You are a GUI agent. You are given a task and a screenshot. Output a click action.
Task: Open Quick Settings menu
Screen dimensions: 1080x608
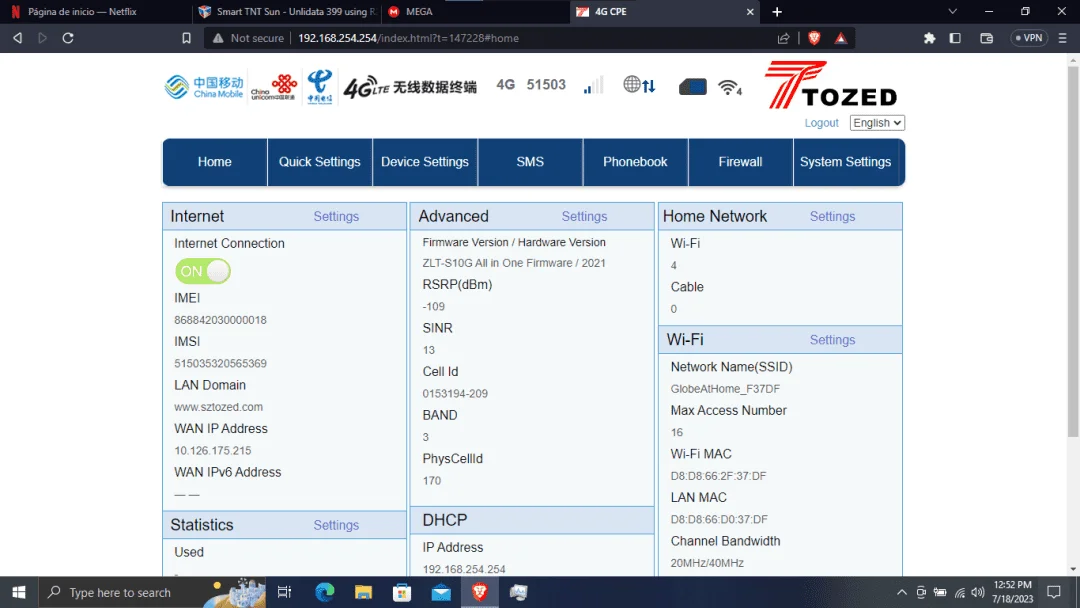pyautogui.click(x=320, y=162)
